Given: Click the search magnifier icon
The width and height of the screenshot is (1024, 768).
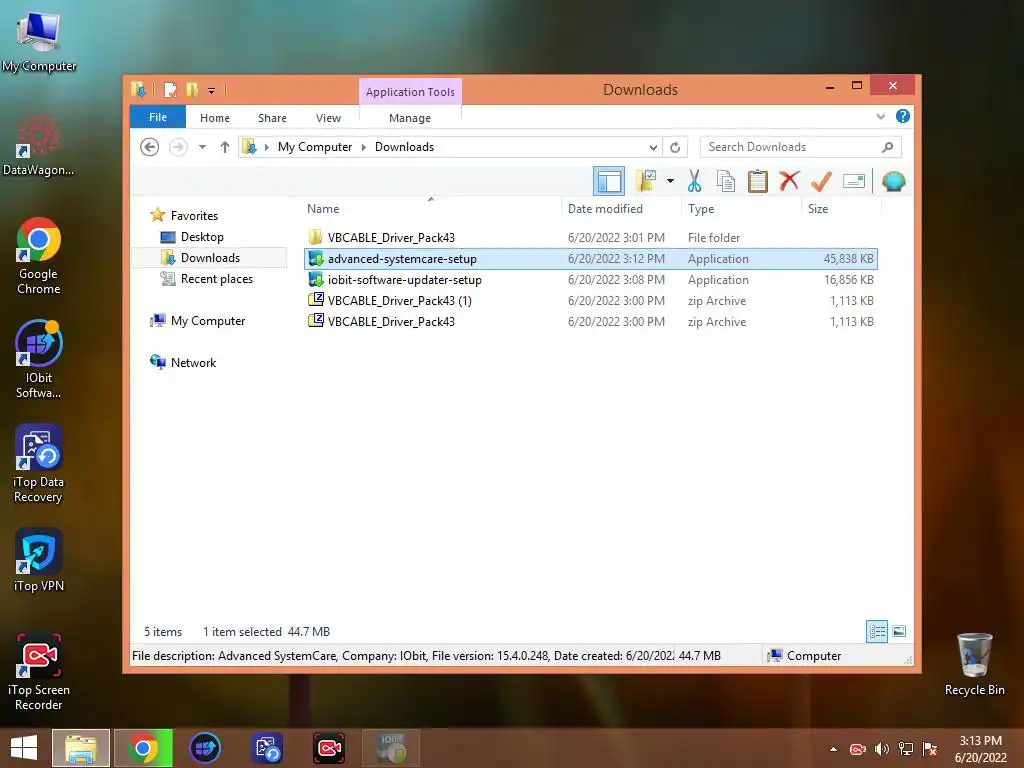Looking at the screenshot, I should coord(888,147).
